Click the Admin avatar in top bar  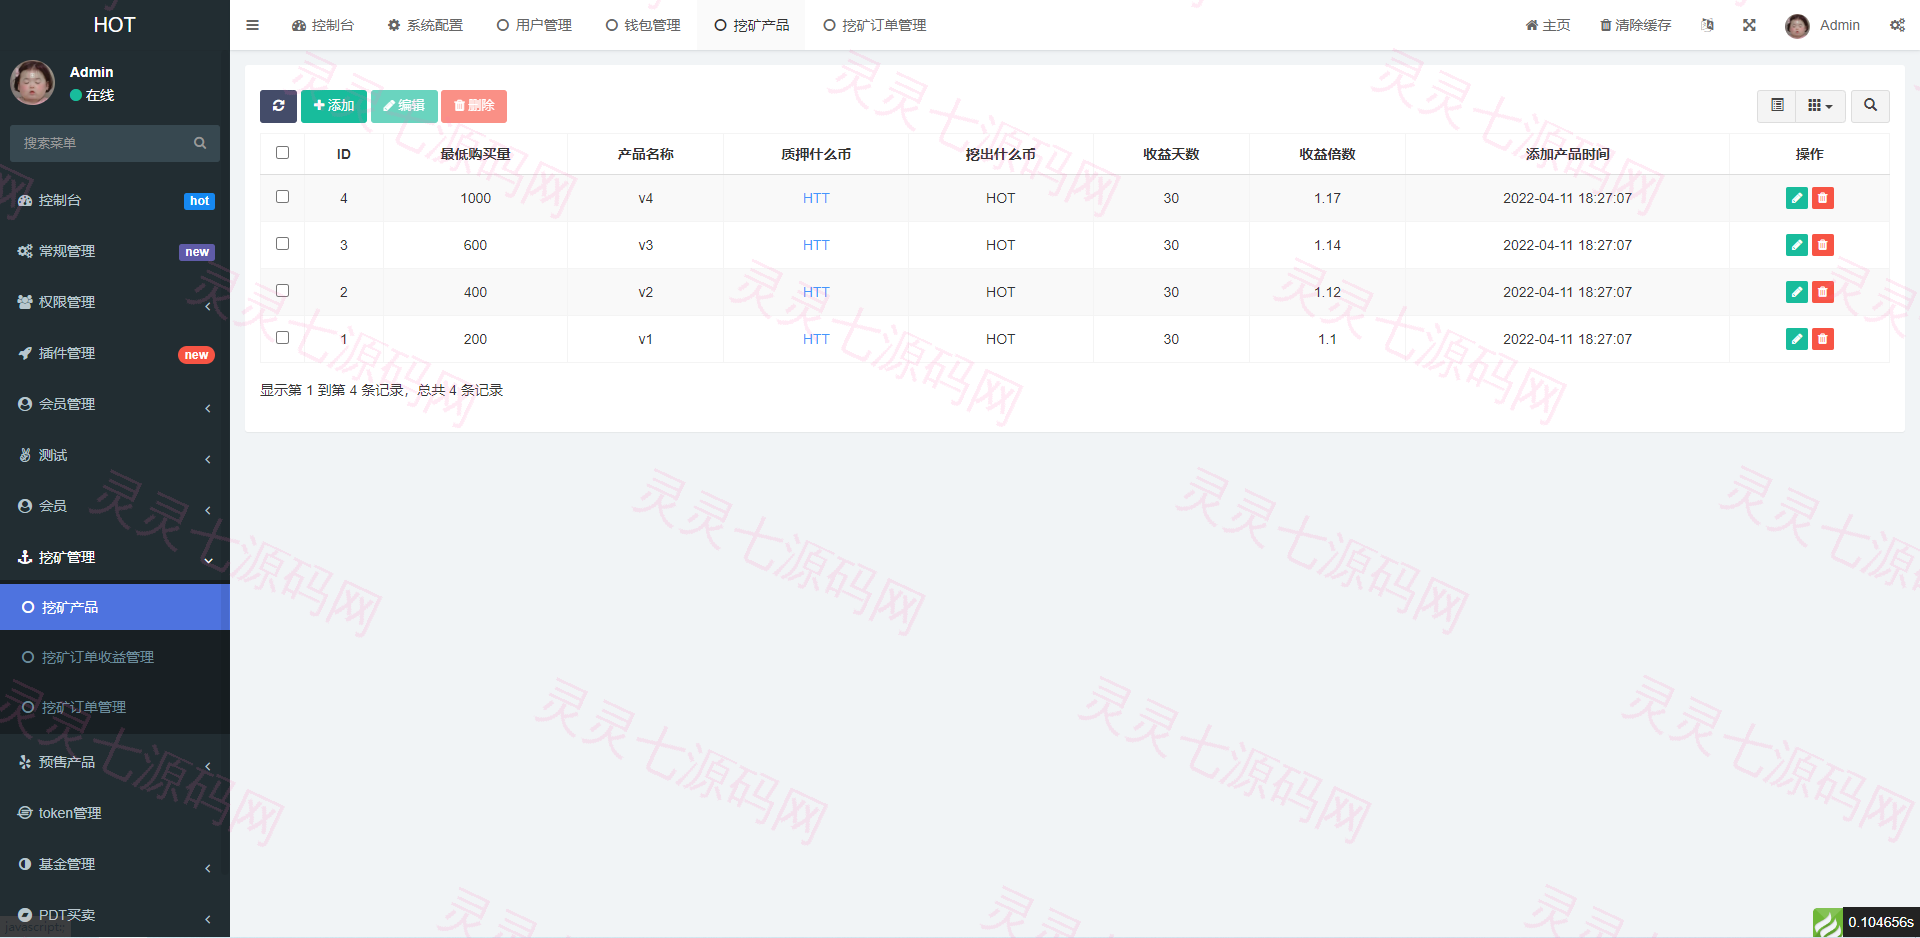(1797, 26)
